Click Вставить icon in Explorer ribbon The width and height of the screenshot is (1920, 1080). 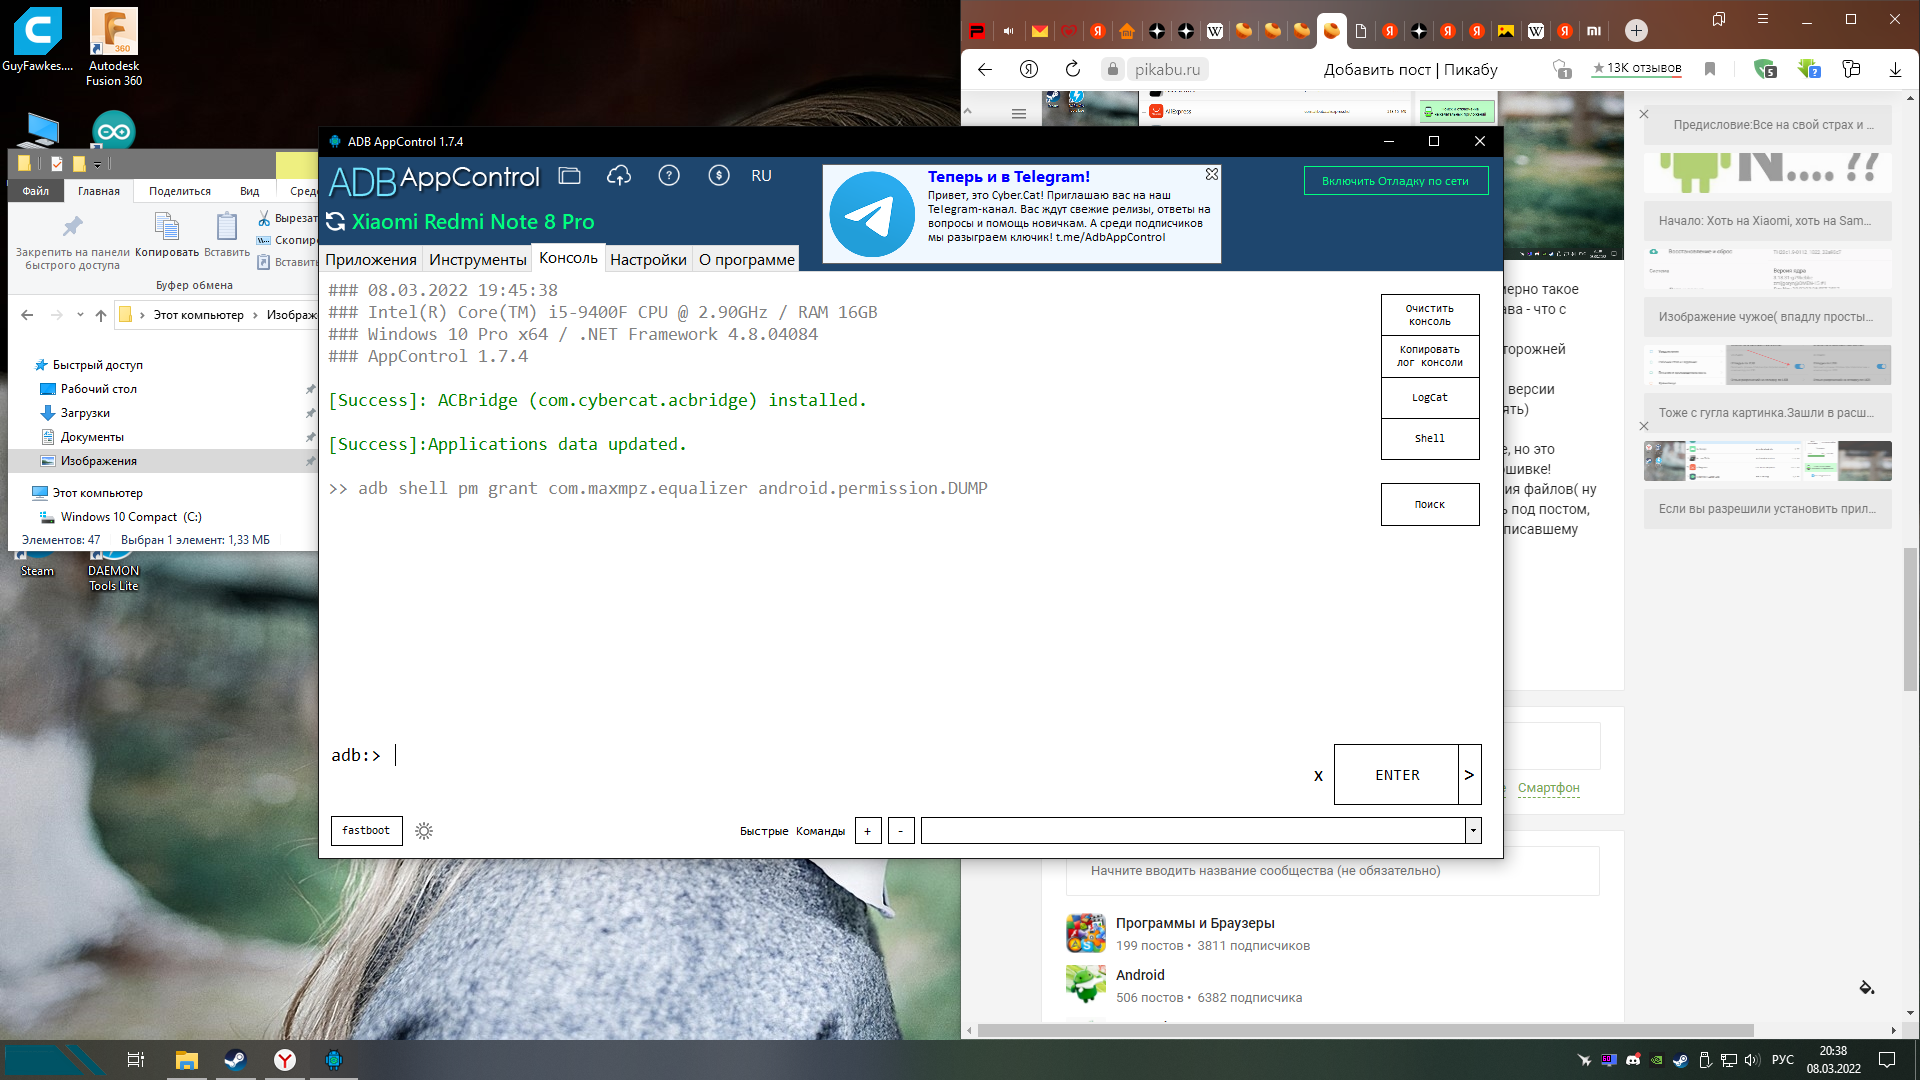pyautogui.click(x=227, y=234)
